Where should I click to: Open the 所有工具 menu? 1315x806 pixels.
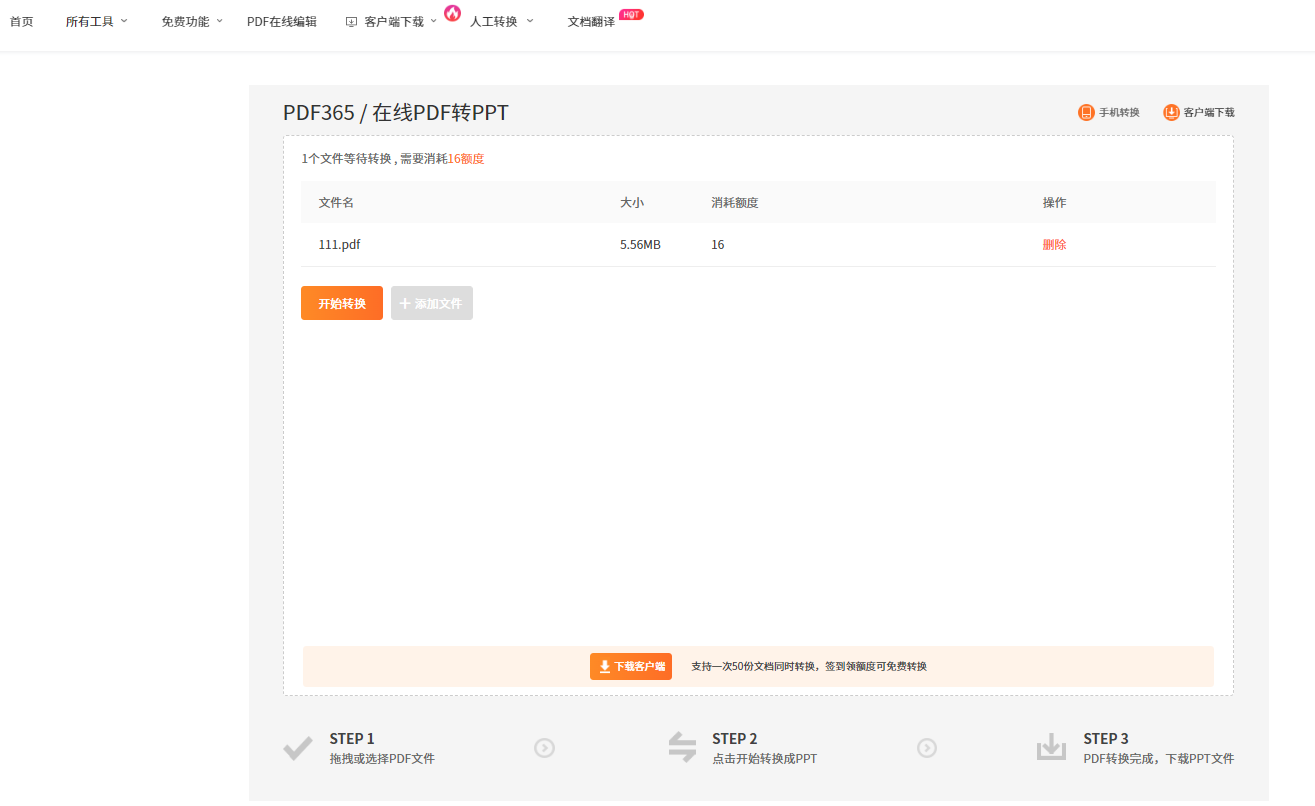(90, 21)
